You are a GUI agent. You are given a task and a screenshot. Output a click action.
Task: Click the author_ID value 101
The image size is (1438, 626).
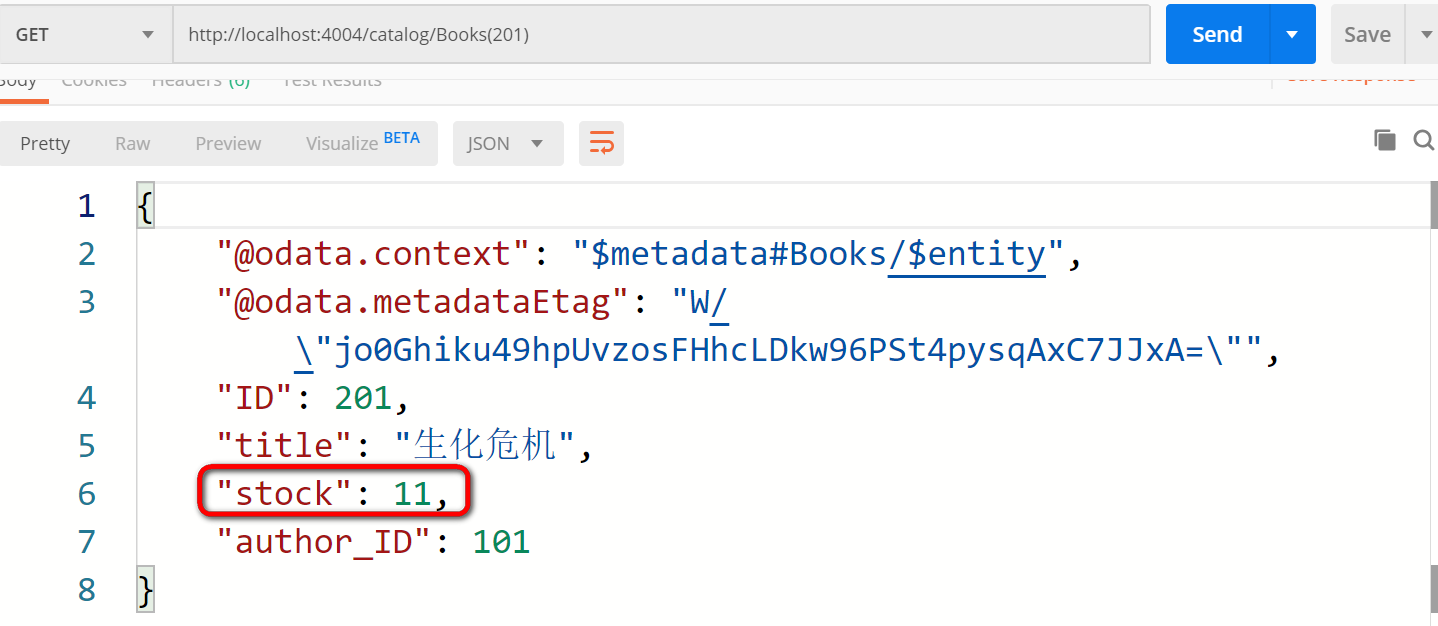501,542
